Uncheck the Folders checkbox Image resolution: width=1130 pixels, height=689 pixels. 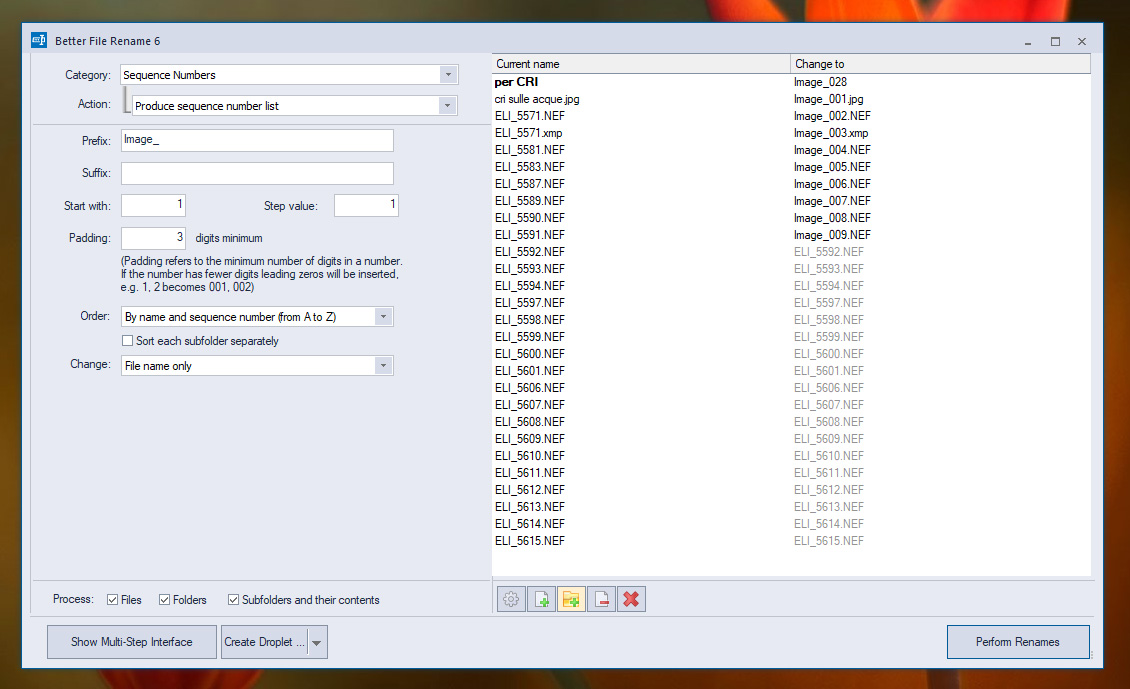pyautogui.click(x=165, y=600)
